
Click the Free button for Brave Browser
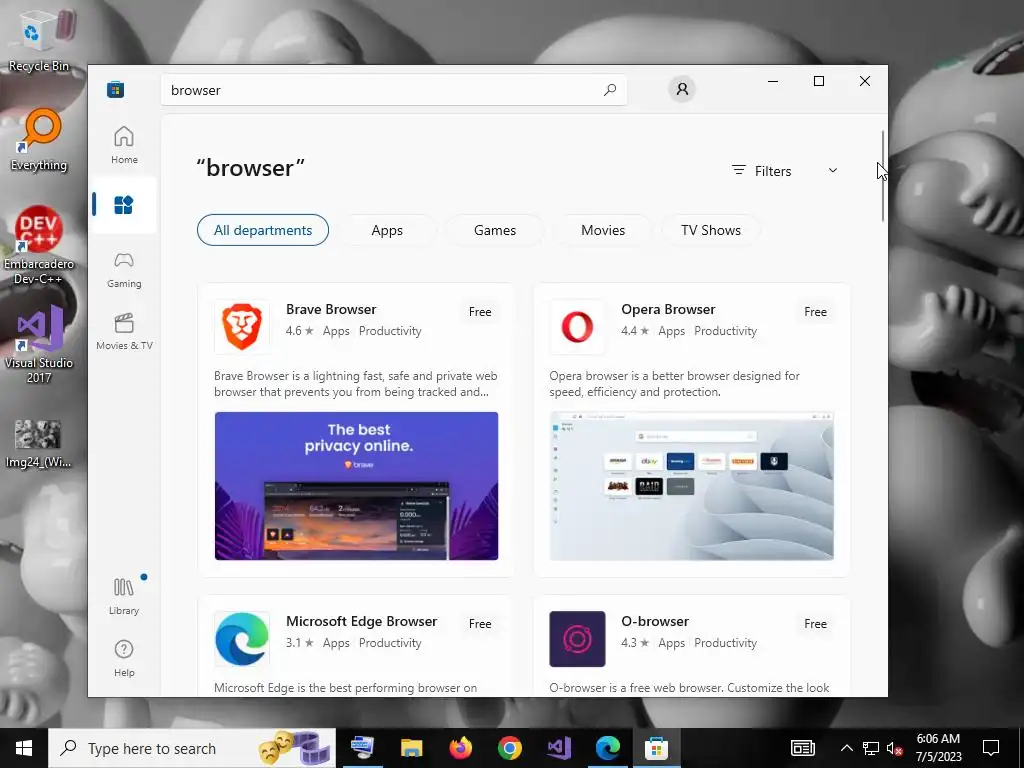point(480,312)
